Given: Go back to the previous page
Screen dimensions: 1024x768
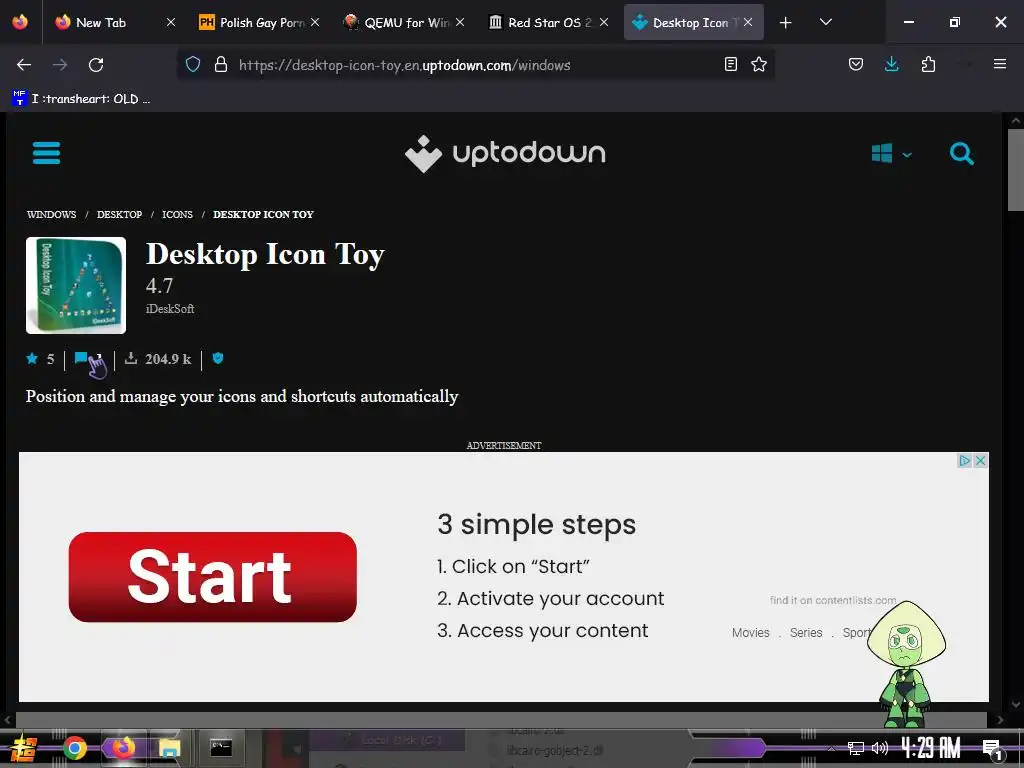Looking at the screenshot, I should point(24,65).
